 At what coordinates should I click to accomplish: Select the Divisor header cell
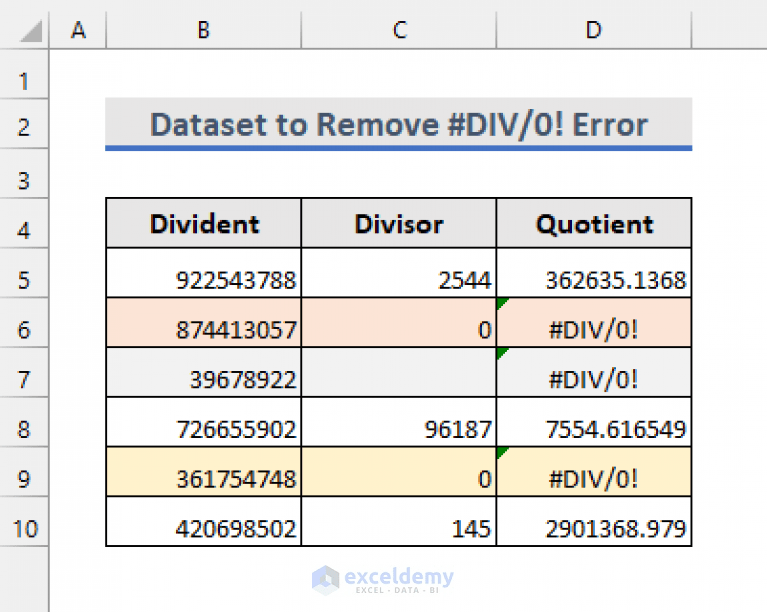(x=399, y=224)
